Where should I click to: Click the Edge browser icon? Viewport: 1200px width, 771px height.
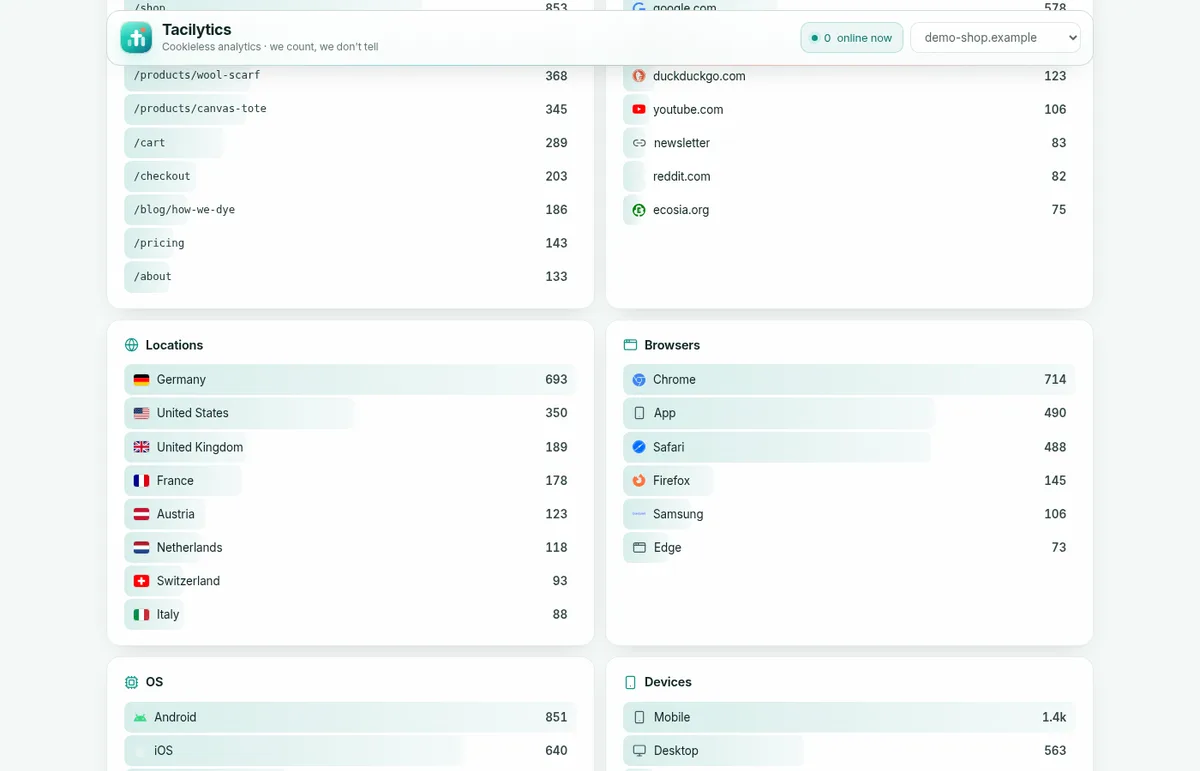pos(639,548)
